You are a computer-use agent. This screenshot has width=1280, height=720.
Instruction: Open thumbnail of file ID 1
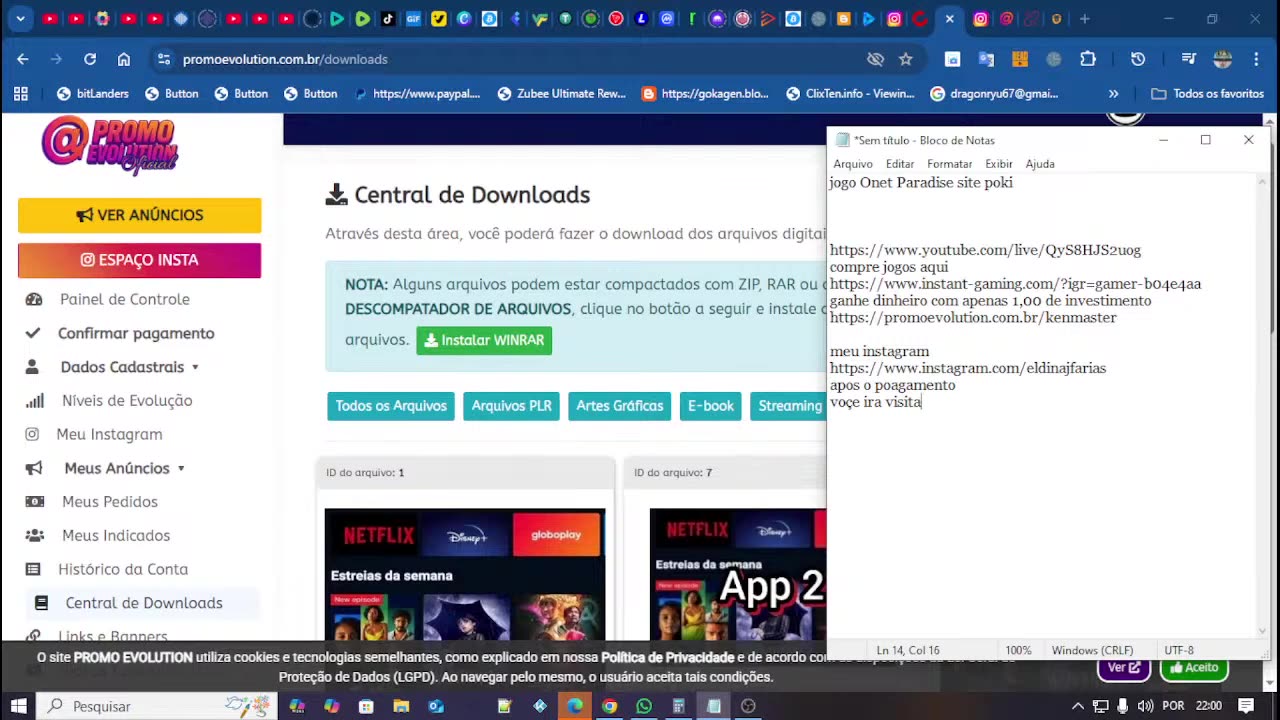tap(465, 574)
